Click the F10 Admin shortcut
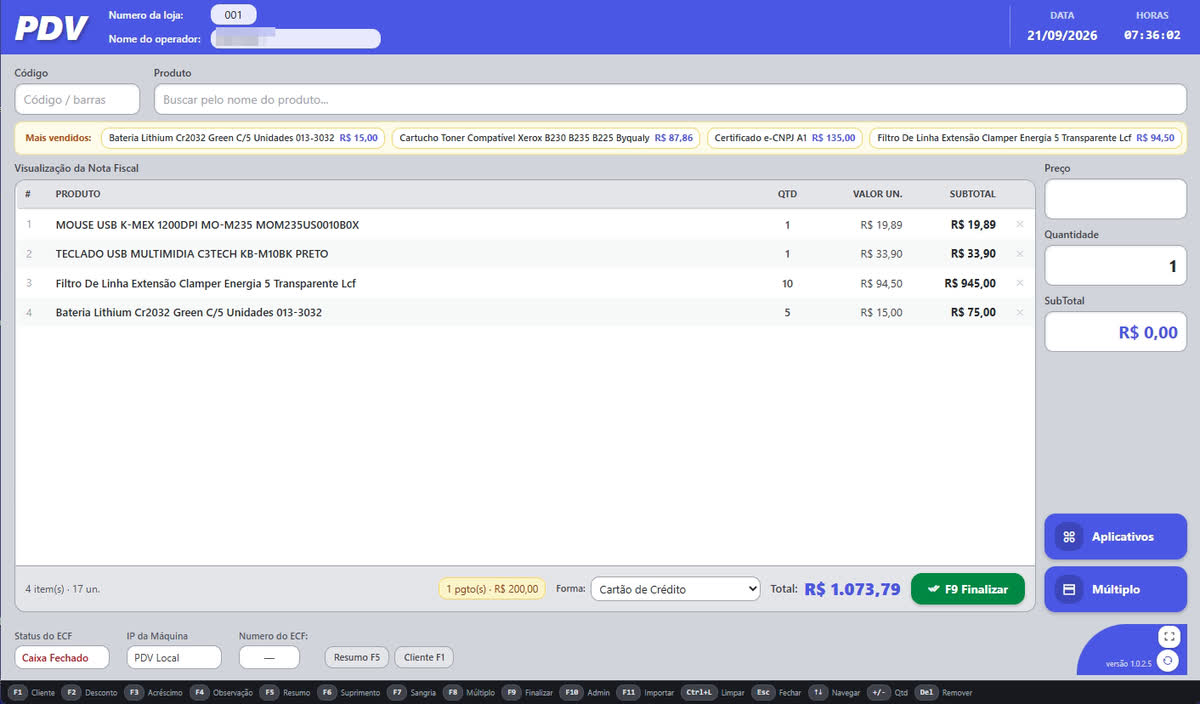 586,692
